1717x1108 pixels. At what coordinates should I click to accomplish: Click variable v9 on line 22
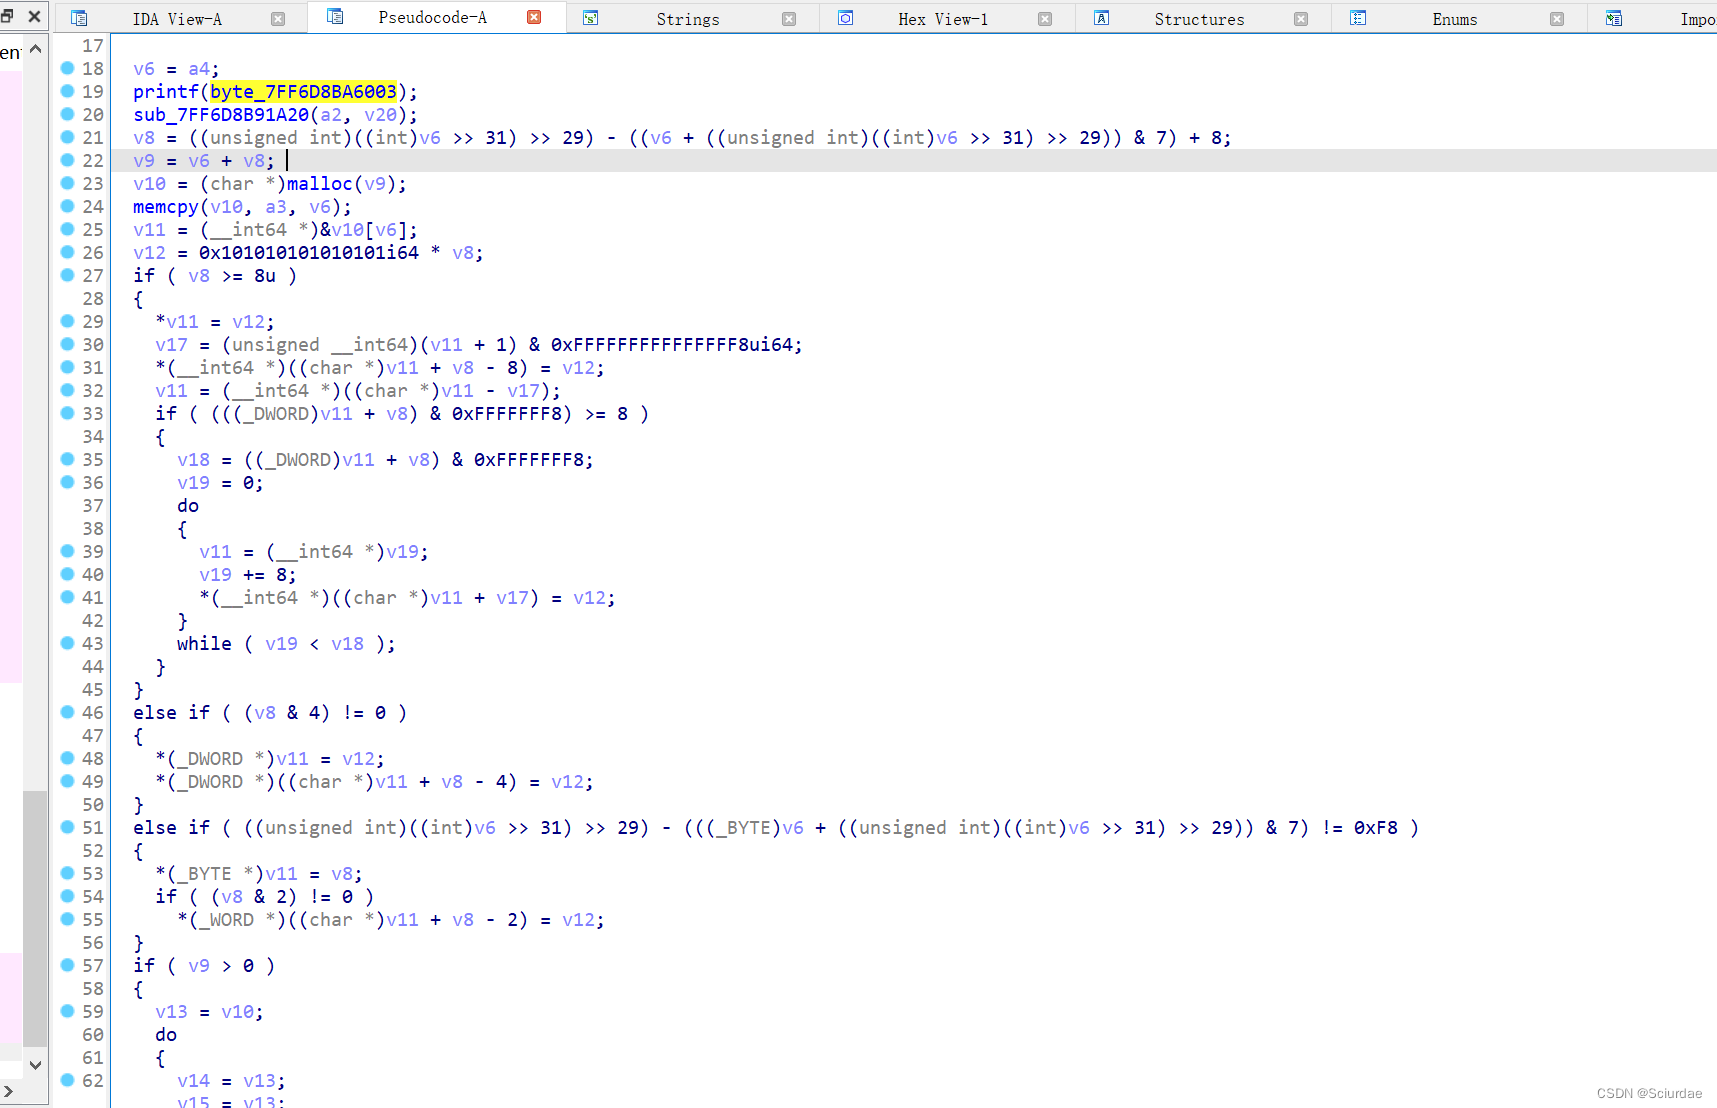144,161
